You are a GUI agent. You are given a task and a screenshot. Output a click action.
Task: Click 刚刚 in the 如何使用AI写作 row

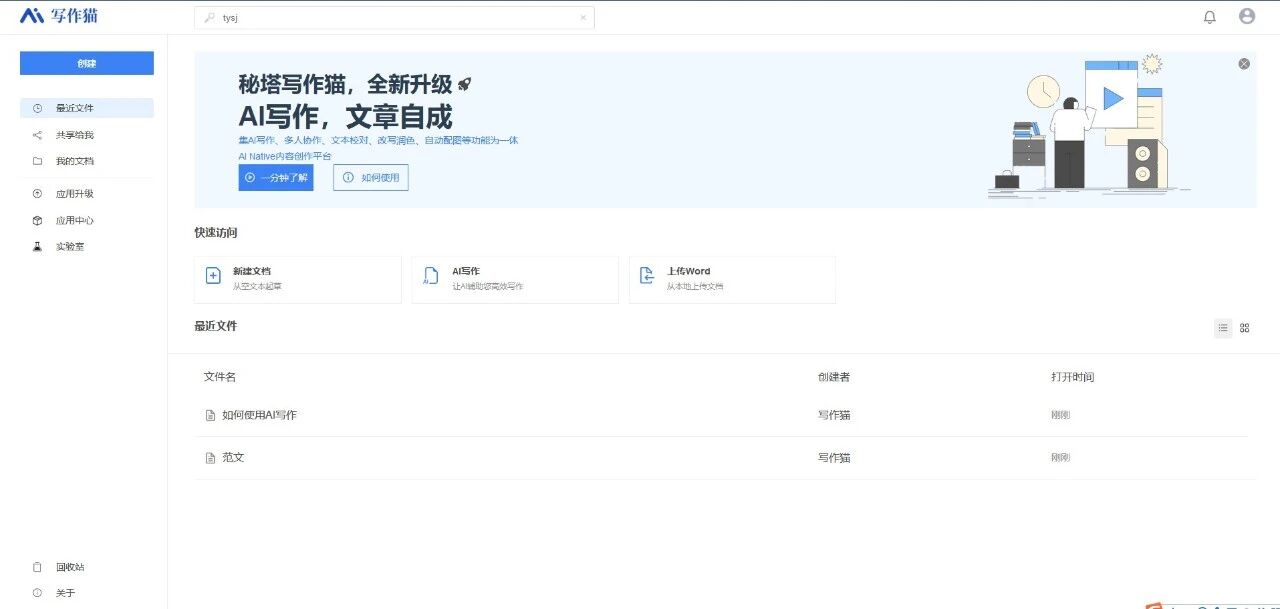(x=1060, y=415)
